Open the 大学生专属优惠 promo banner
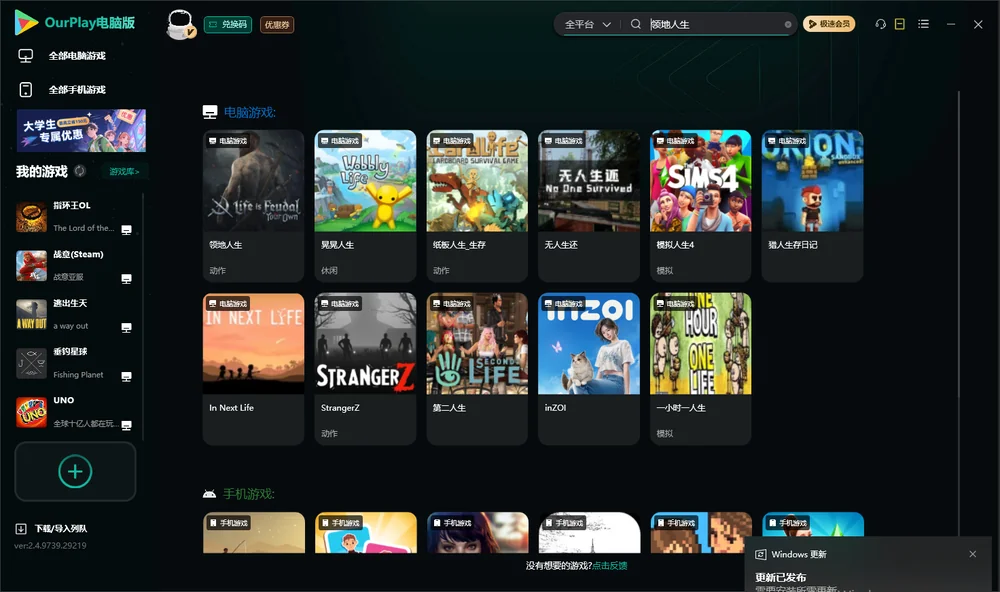The width and height of the screenshot is (1000, 592). pyautogui.click(x=81, y=131)
